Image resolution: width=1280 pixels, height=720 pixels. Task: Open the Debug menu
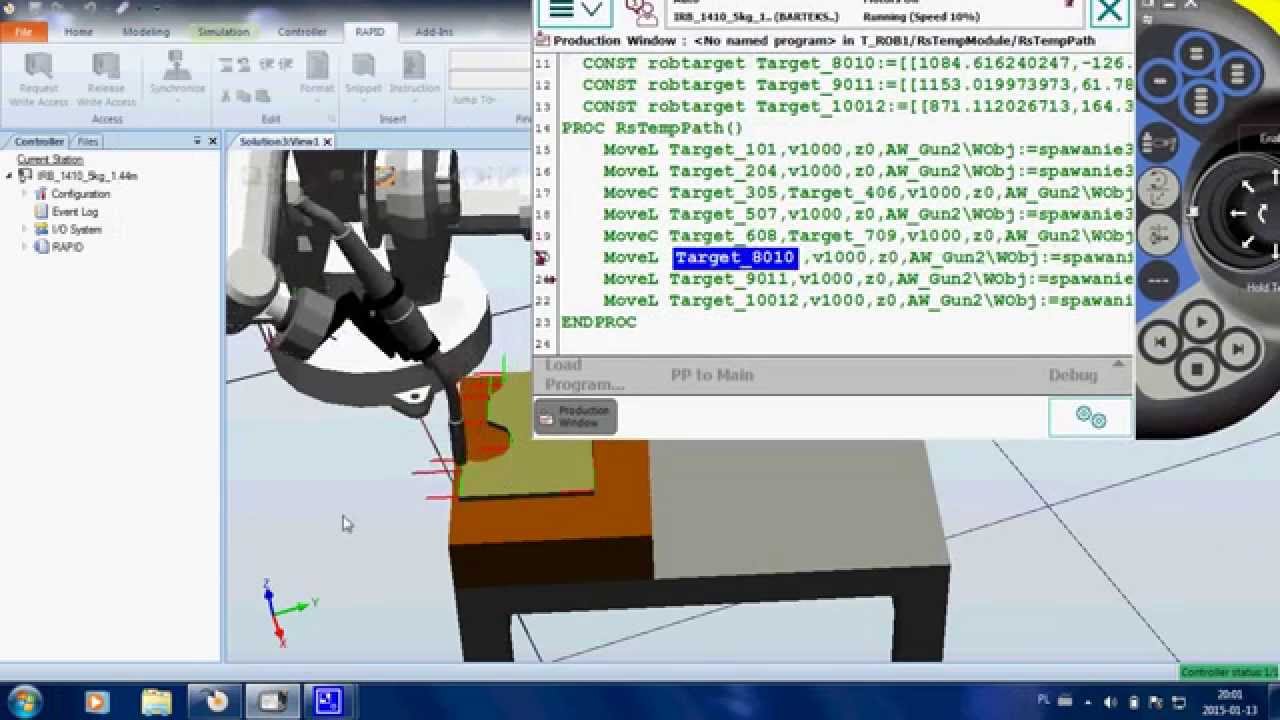[1073, 375]
